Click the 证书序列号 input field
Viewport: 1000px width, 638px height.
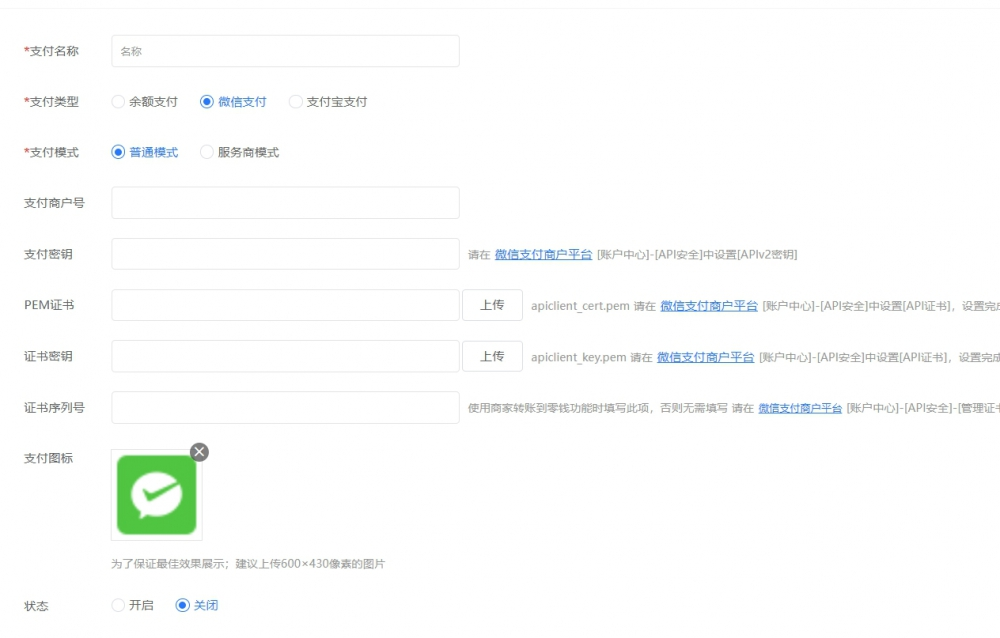(x=285, y=406)
